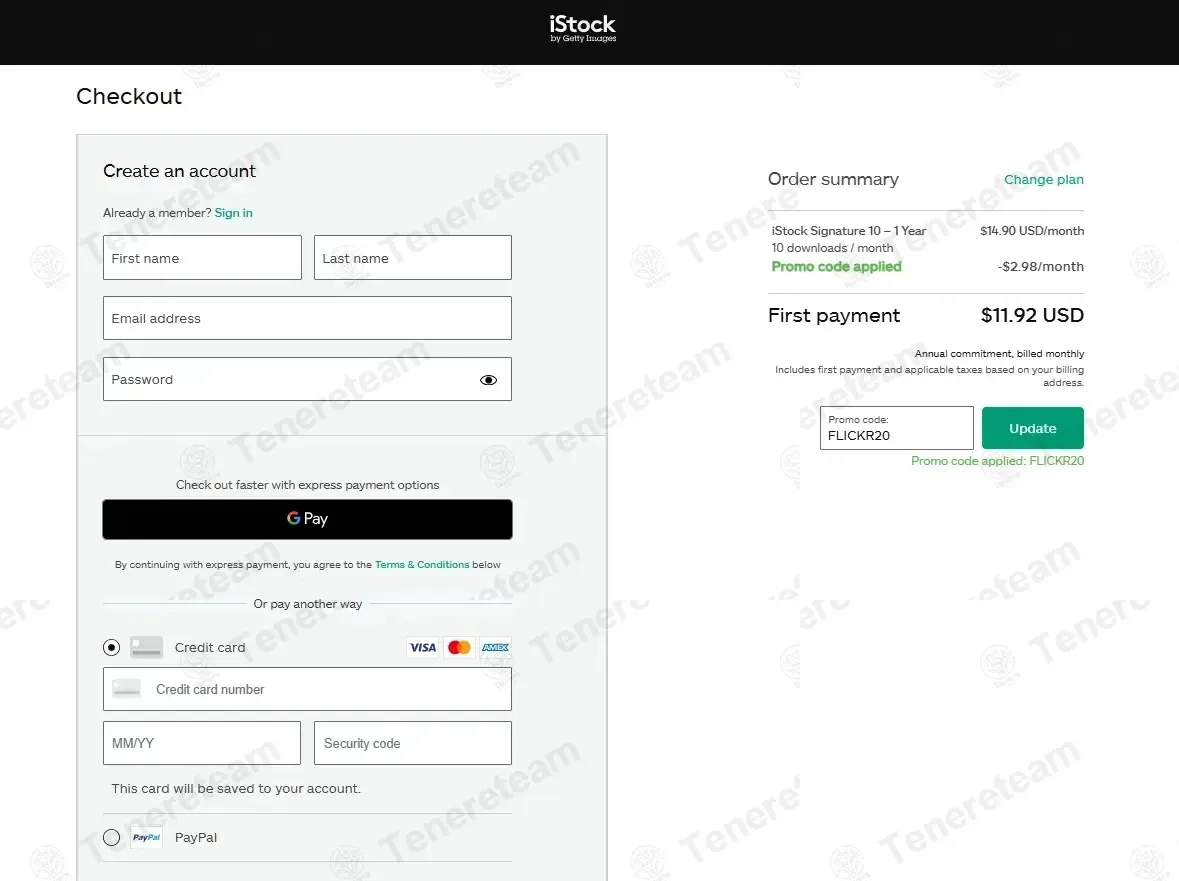1179x881 pixels.
Task: Focus the First name field
Action: (202, 258)
